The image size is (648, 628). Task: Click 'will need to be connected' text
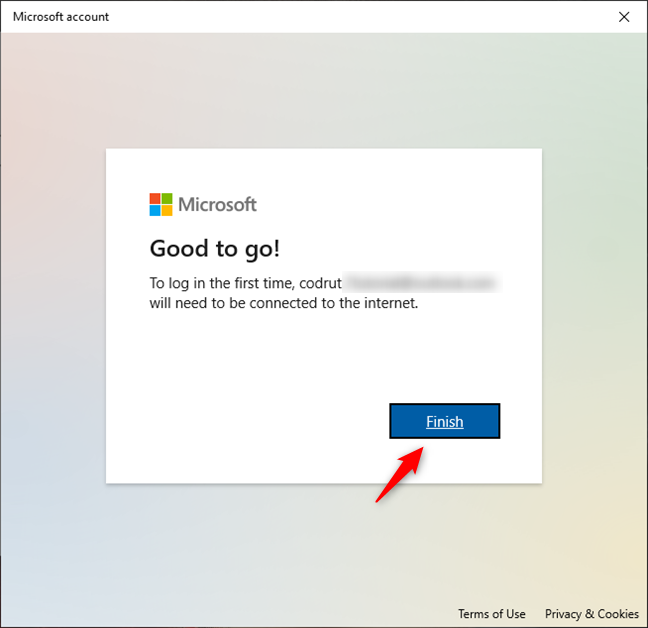234,303
